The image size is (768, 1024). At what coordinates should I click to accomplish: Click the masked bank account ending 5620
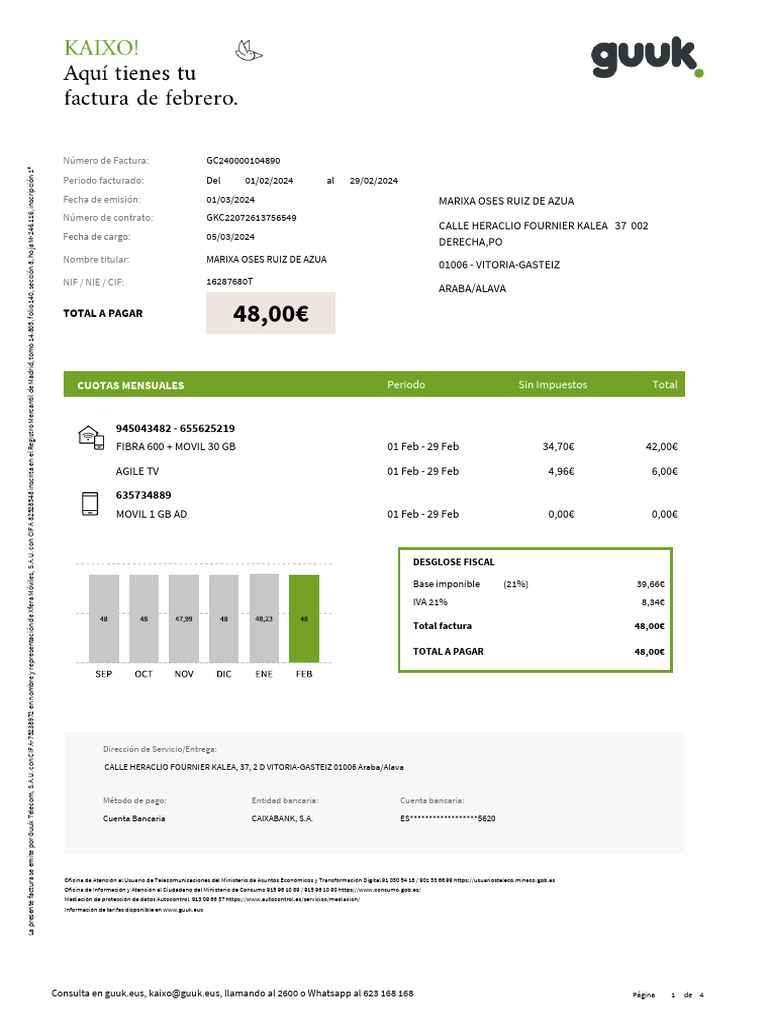coord(448,819)
